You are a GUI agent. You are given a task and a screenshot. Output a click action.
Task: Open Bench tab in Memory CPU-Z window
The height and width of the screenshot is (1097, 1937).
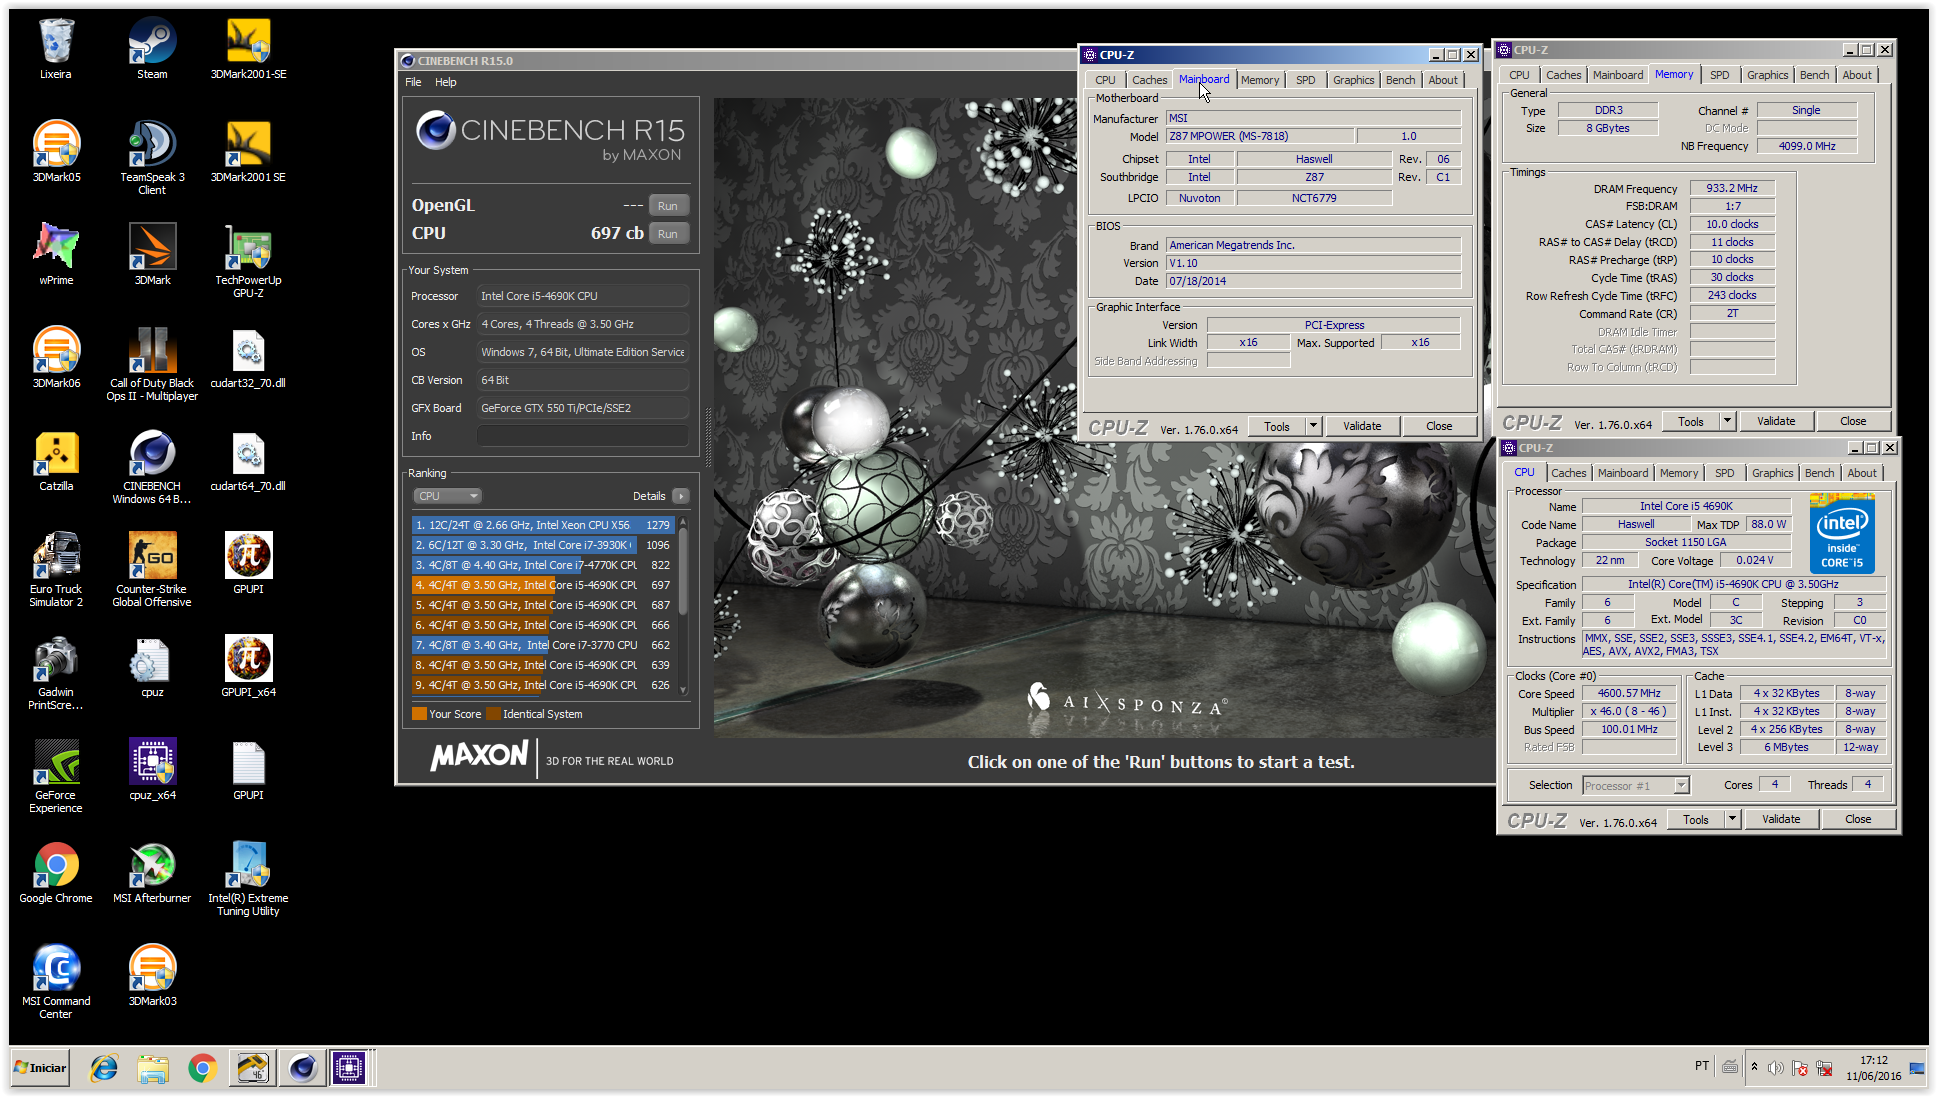pos(1814,75)
